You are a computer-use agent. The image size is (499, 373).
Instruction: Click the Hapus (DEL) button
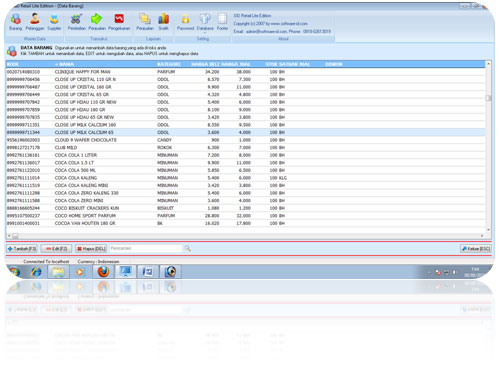tap(91, 249)
